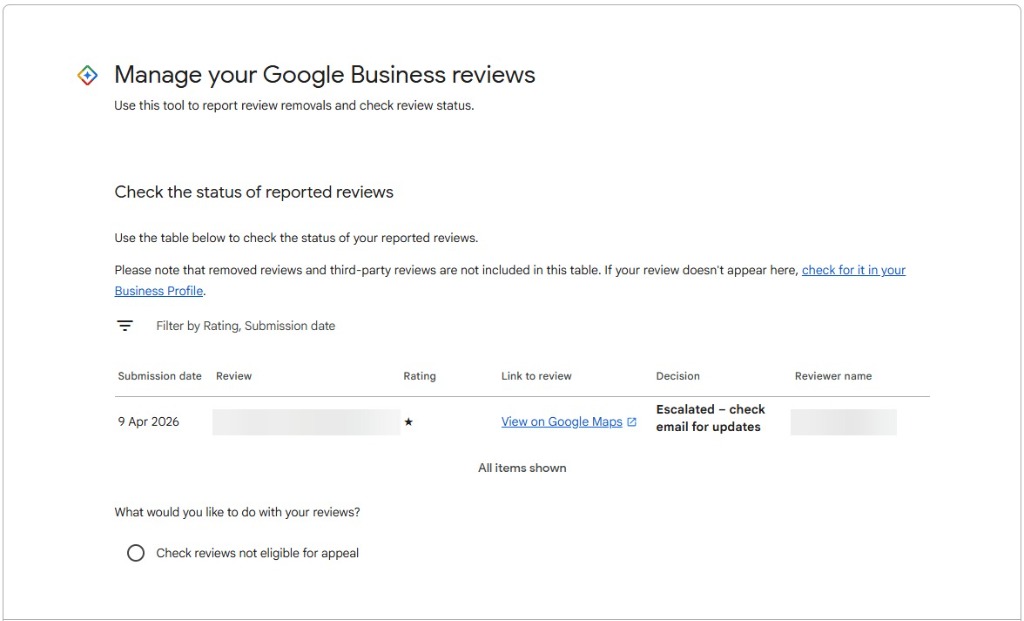Viewport: 1024px width, 621px height.
Task: Click the Use this tool to report review removals subtitle
Action: [294, 105]
